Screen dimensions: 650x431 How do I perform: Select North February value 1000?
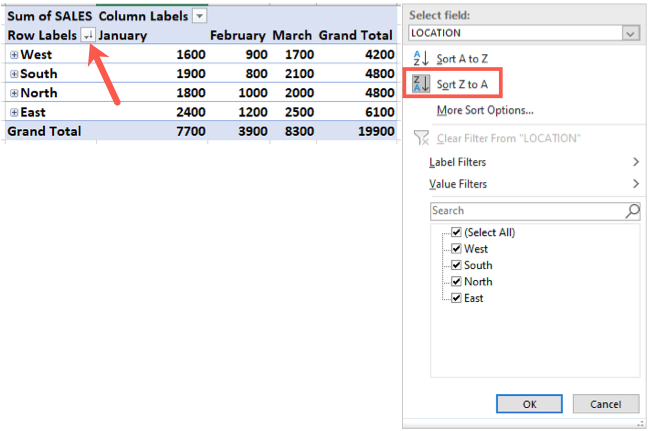253,92
